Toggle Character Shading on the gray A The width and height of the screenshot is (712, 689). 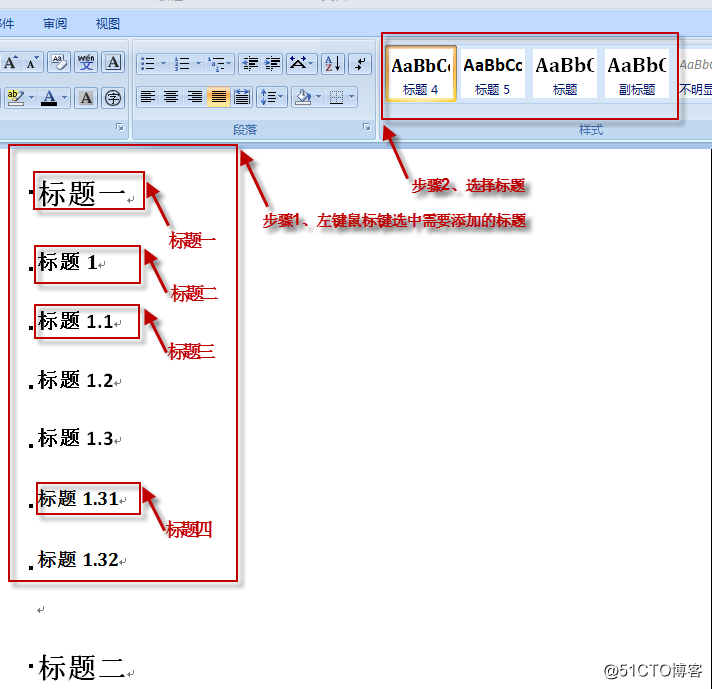(86, 97)
